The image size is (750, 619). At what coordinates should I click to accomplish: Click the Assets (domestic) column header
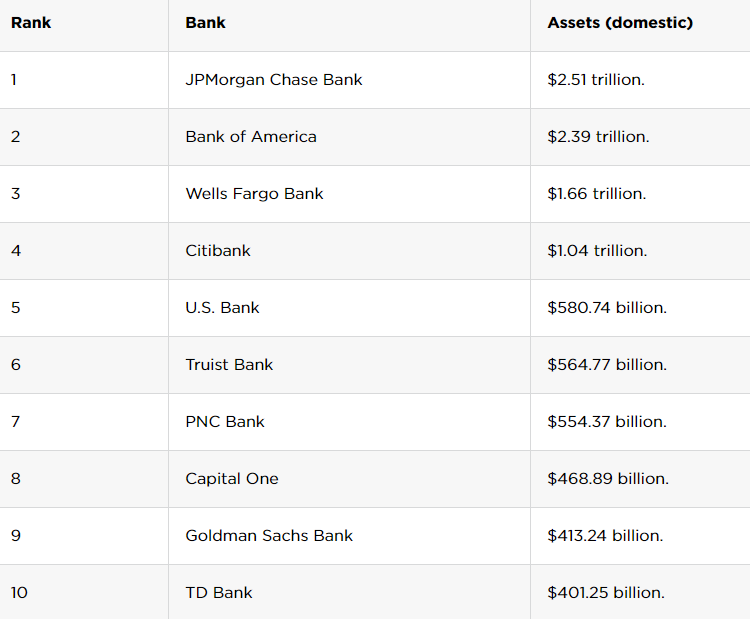620,22
